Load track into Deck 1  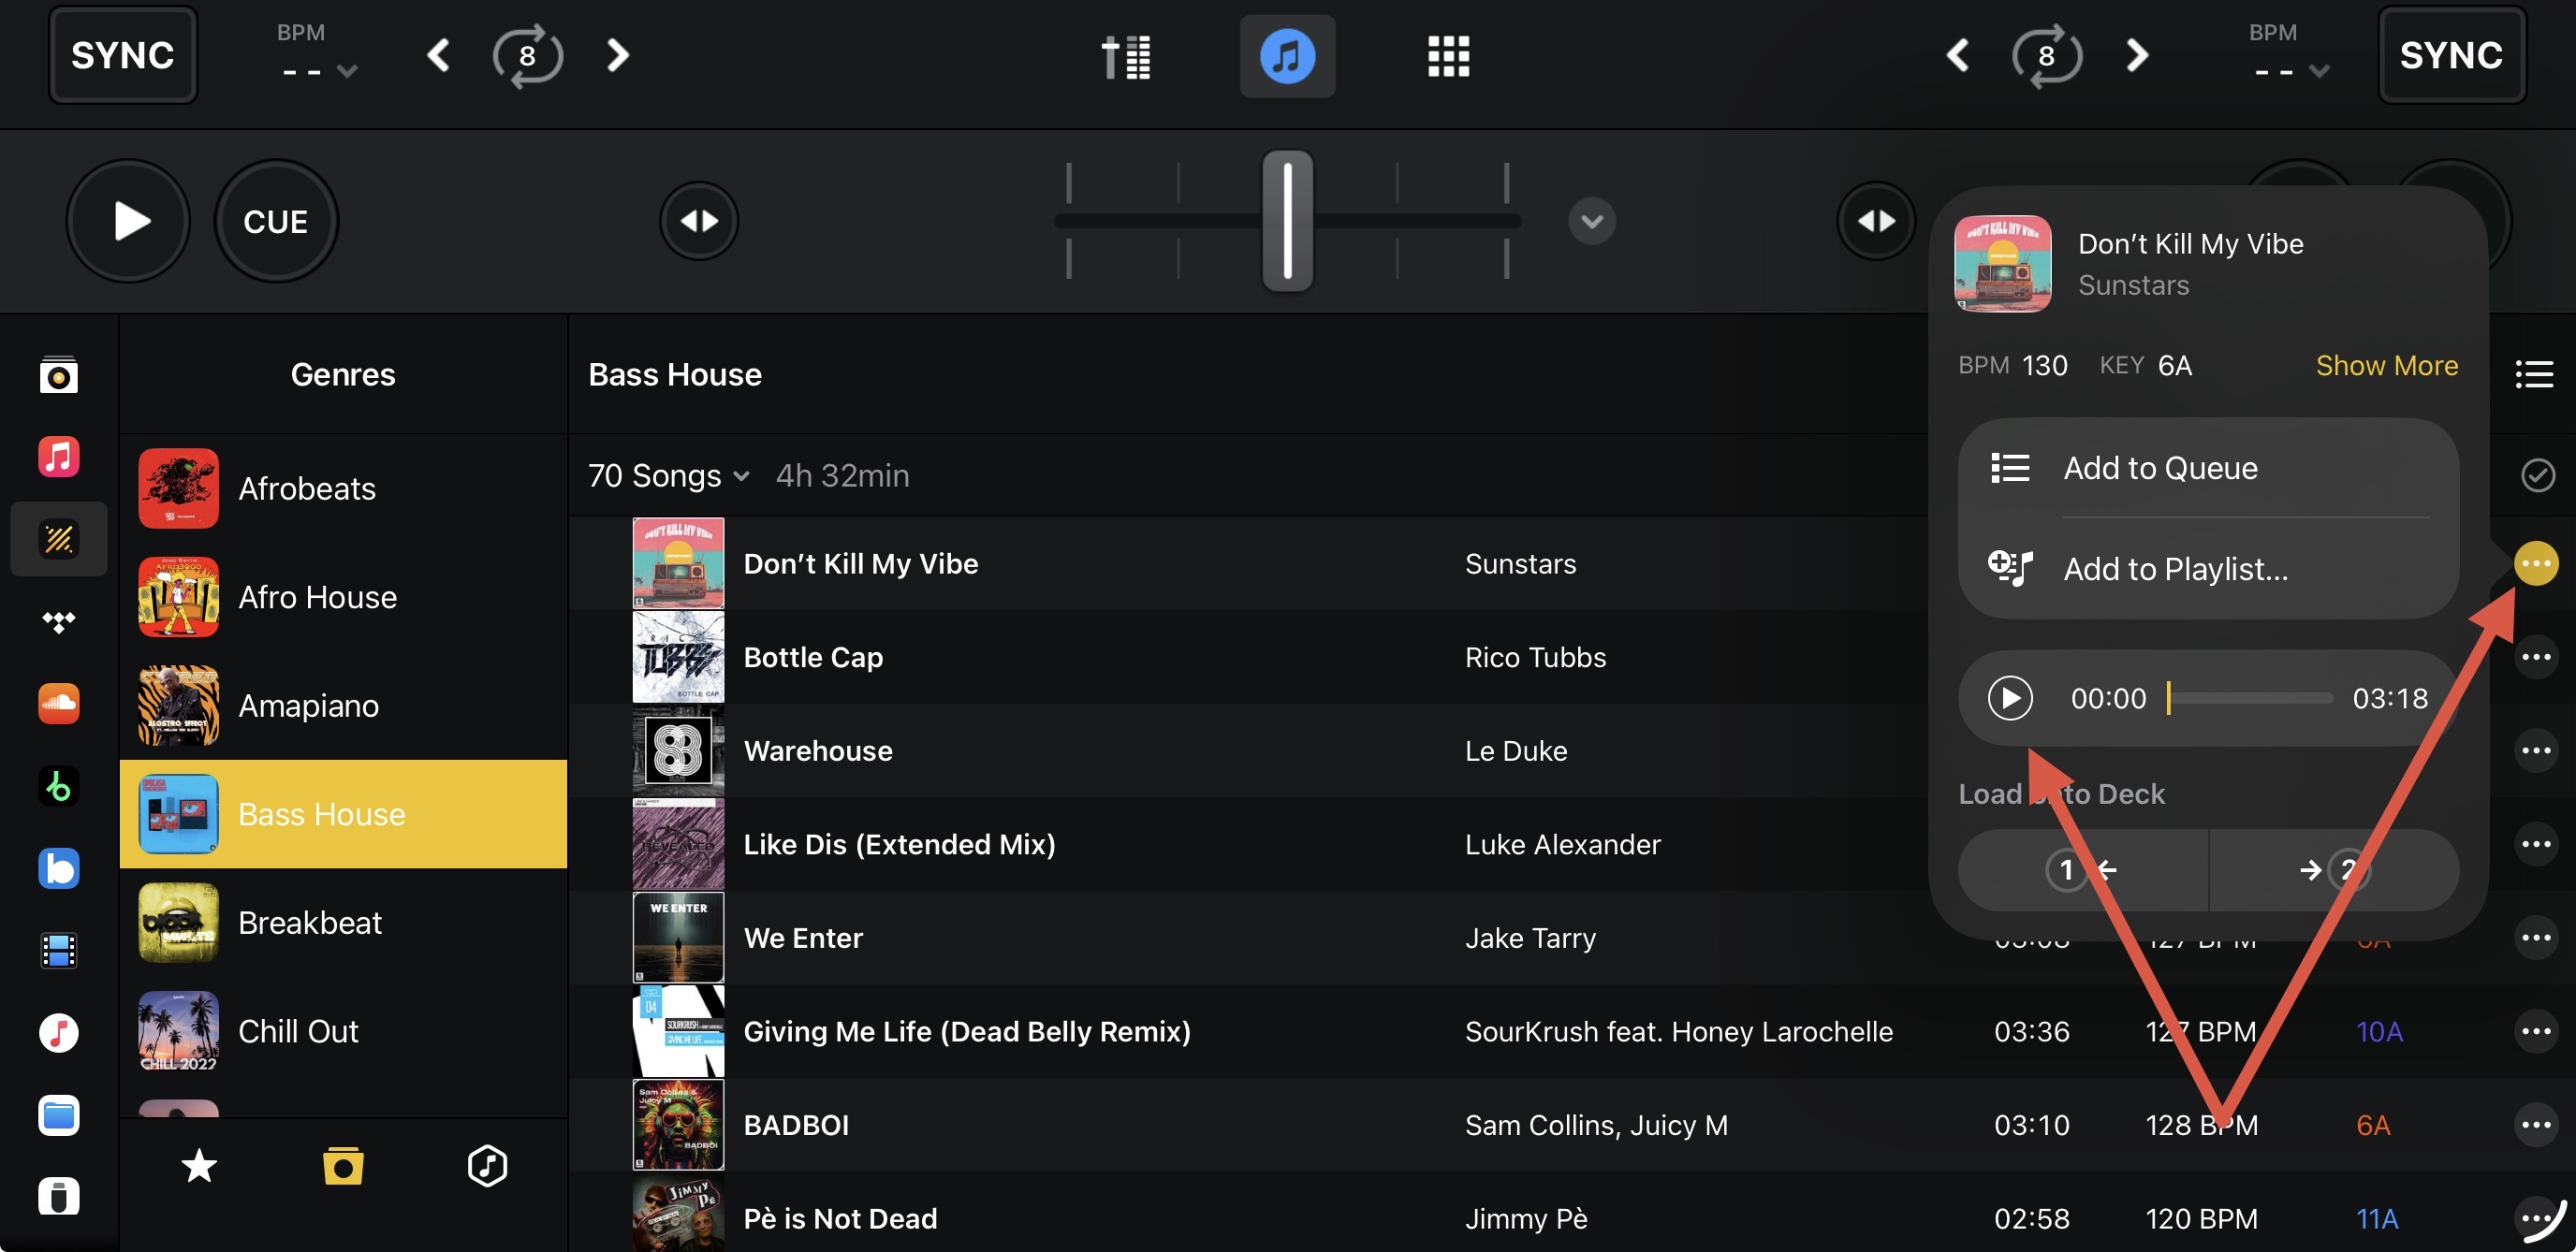point(2082,870)
